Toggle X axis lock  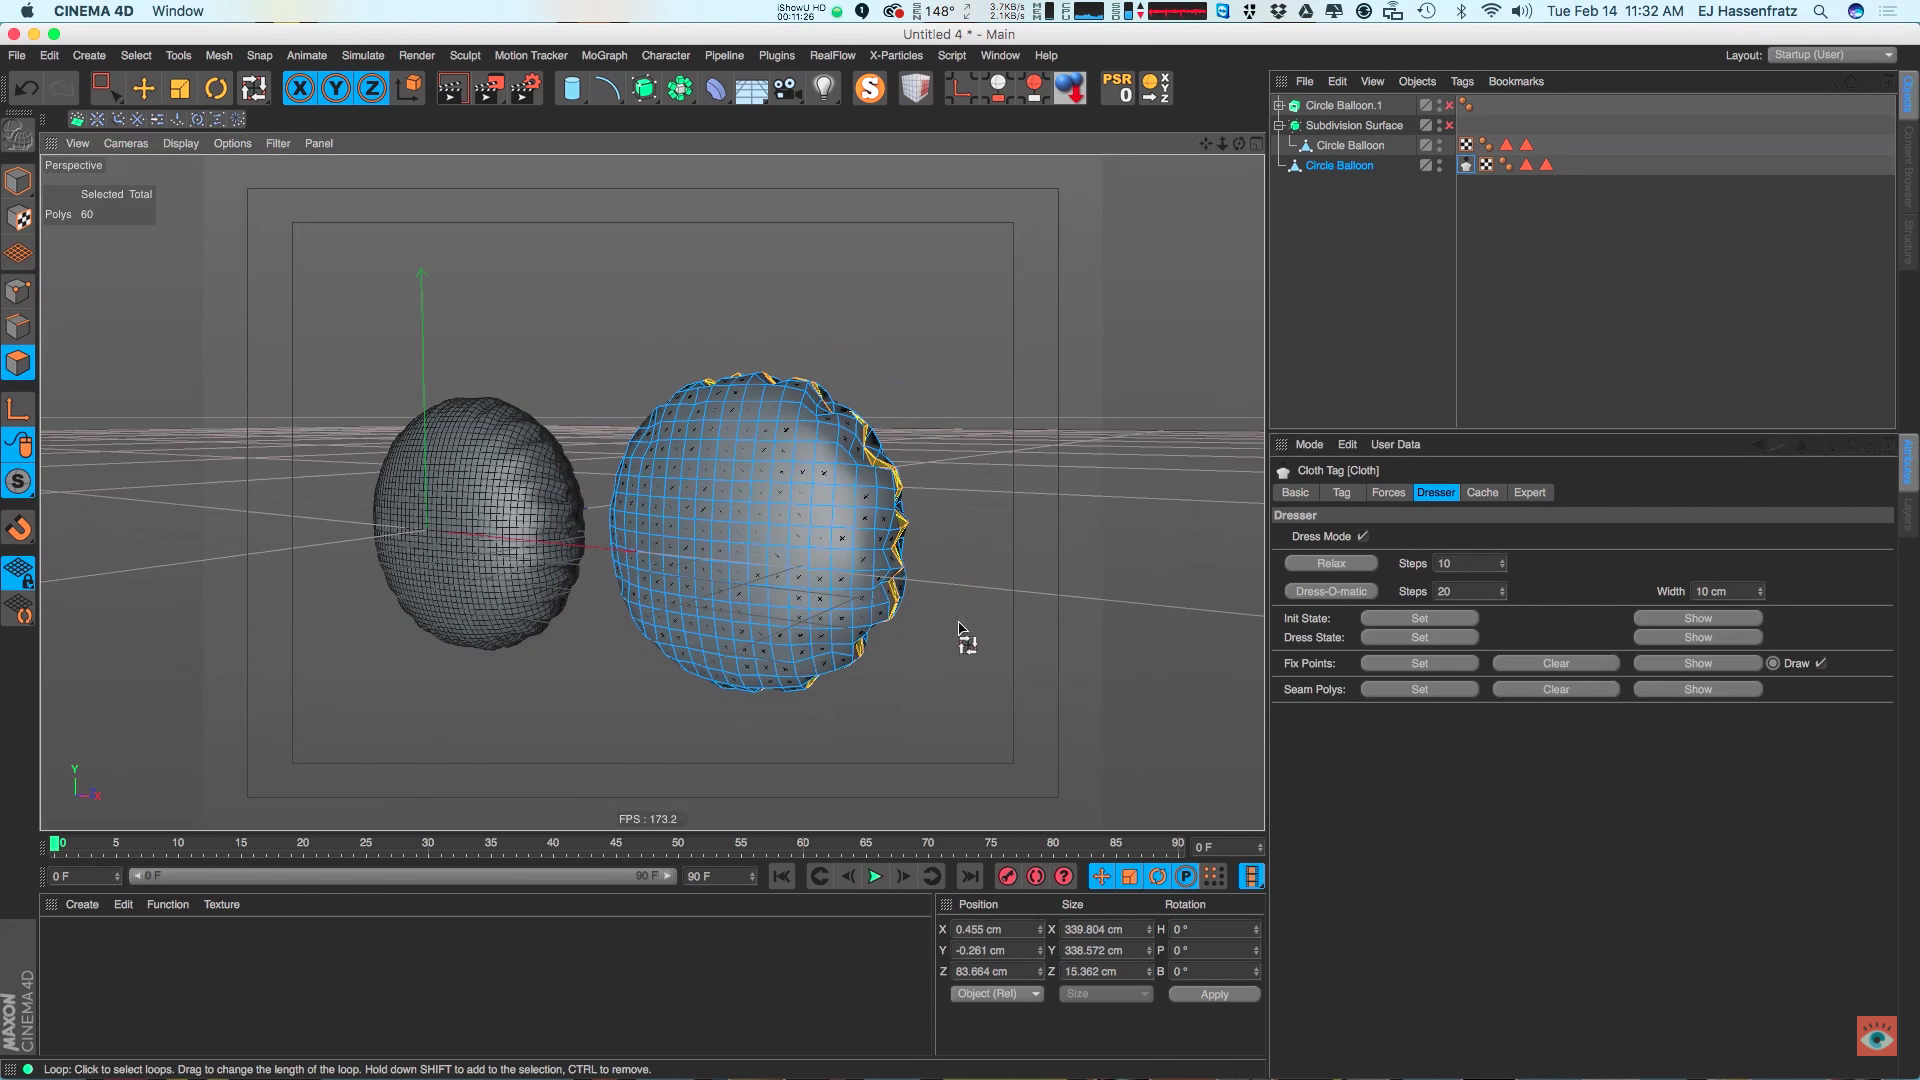(299, 89)
